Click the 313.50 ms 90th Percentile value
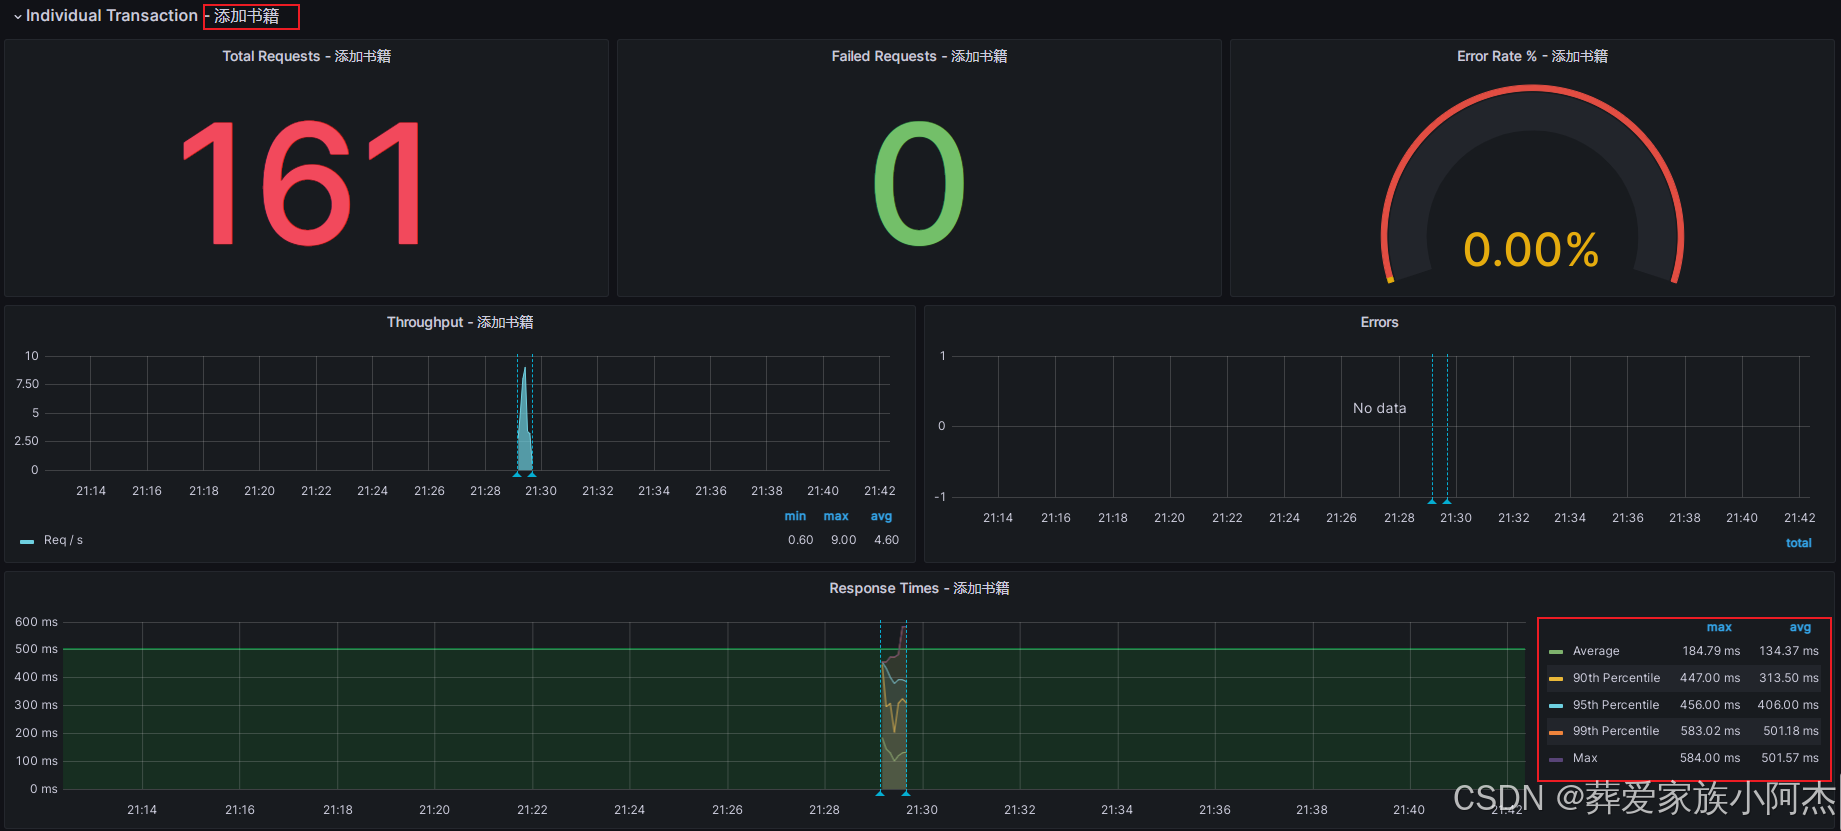1841x831 pixels. pos(1789,678)
